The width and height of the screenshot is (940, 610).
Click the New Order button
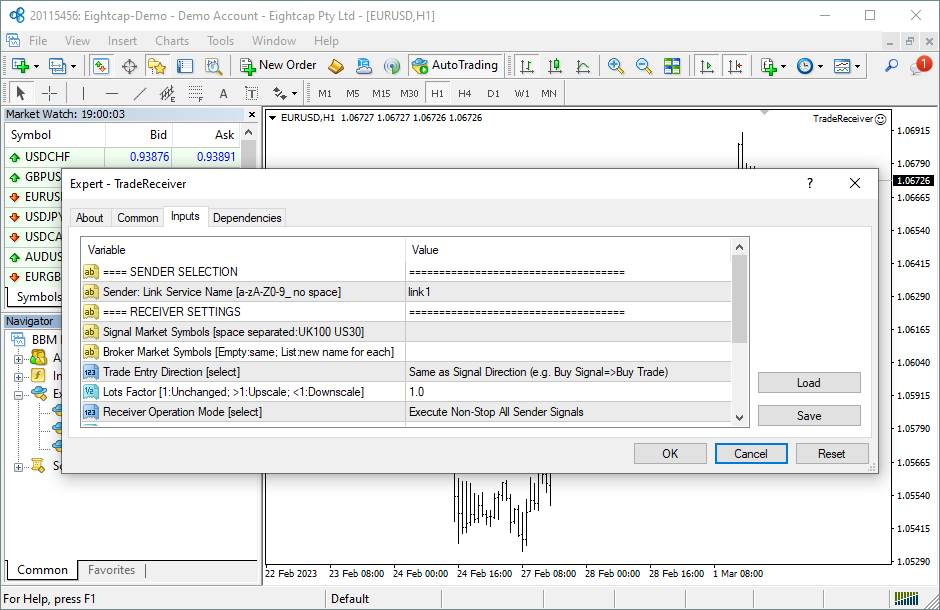click(x=278, y=65)
